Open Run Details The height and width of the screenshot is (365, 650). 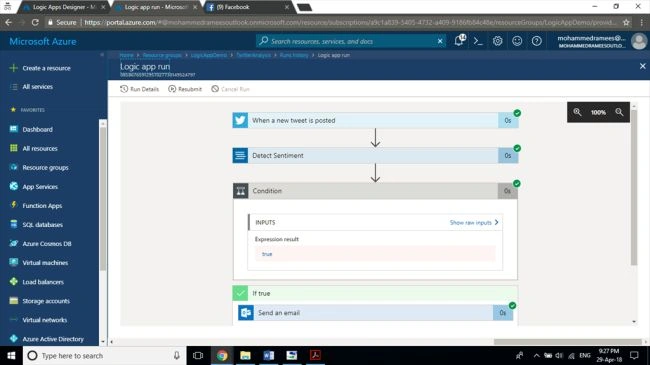(139, 89)
